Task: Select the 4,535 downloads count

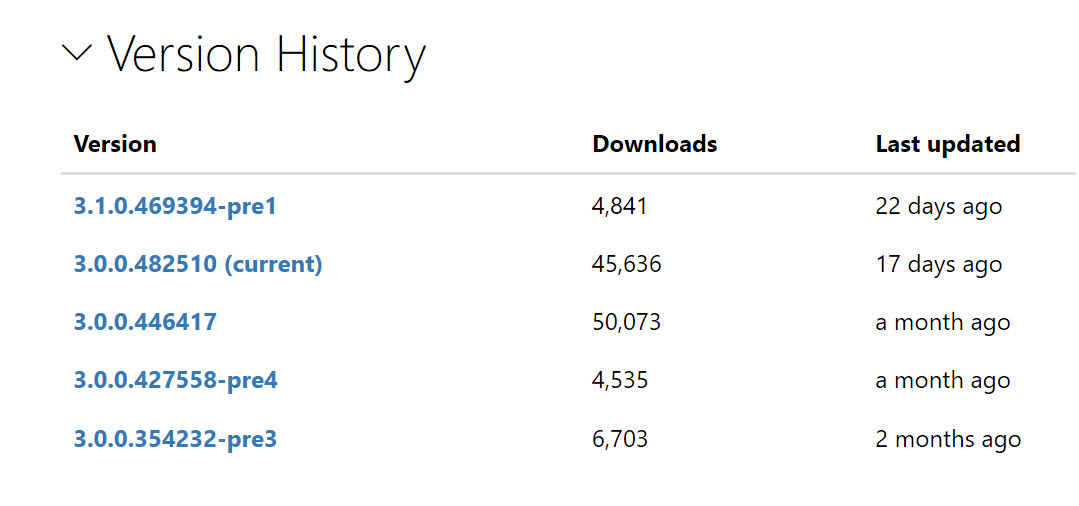Action: [x=620, y=380]
